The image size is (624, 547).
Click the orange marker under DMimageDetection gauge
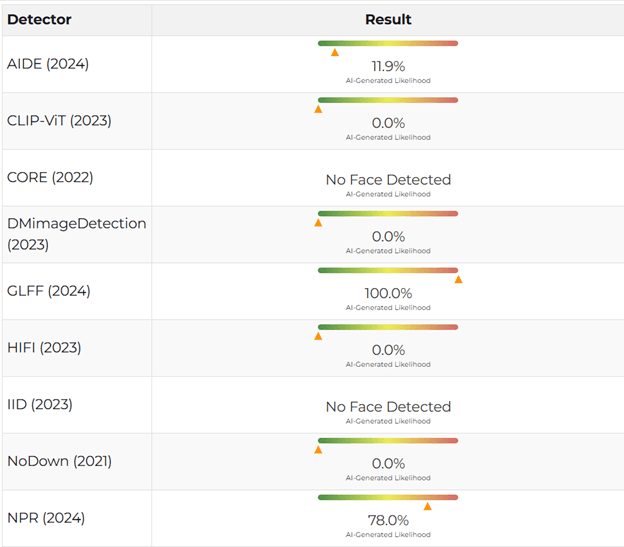pos(318,223)
